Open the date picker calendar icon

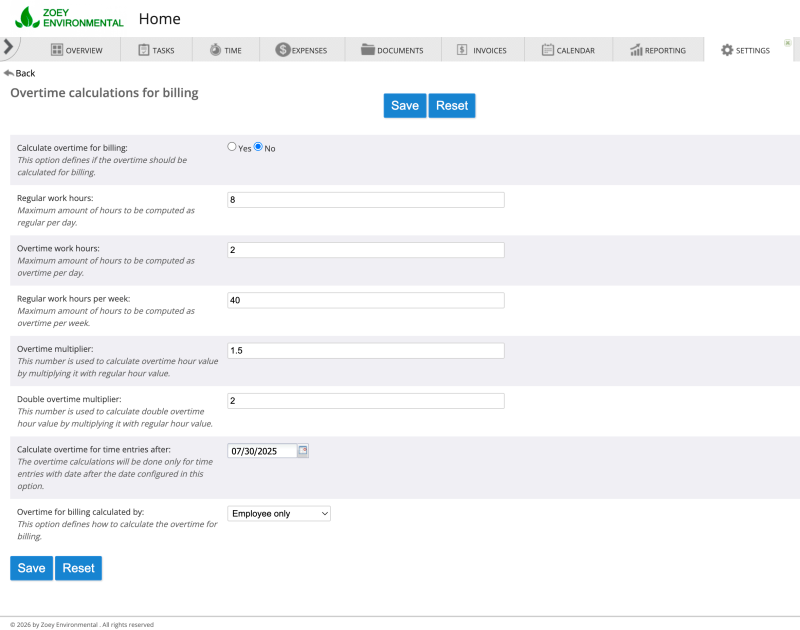(305, 451)
